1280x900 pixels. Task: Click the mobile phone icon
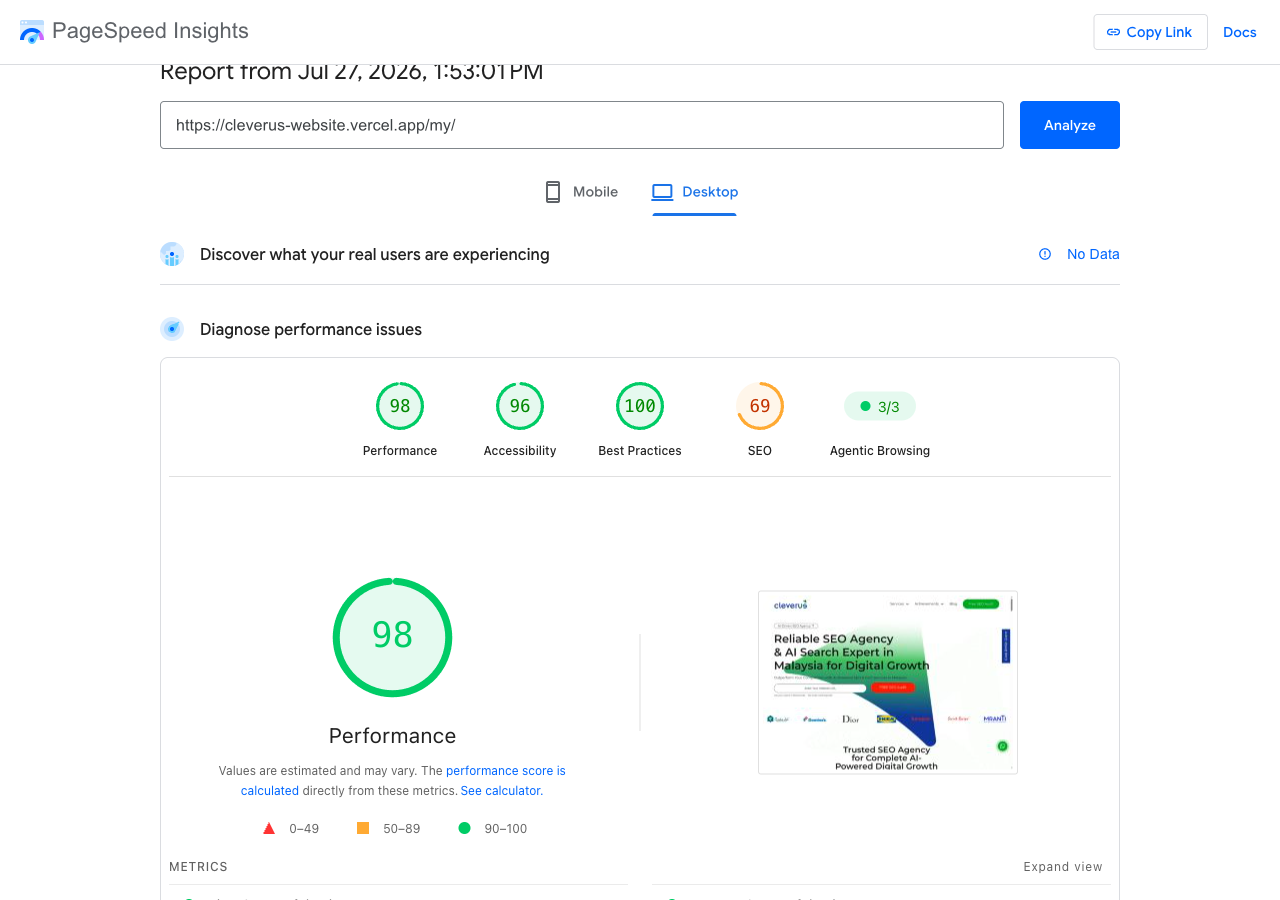[553, 192]
